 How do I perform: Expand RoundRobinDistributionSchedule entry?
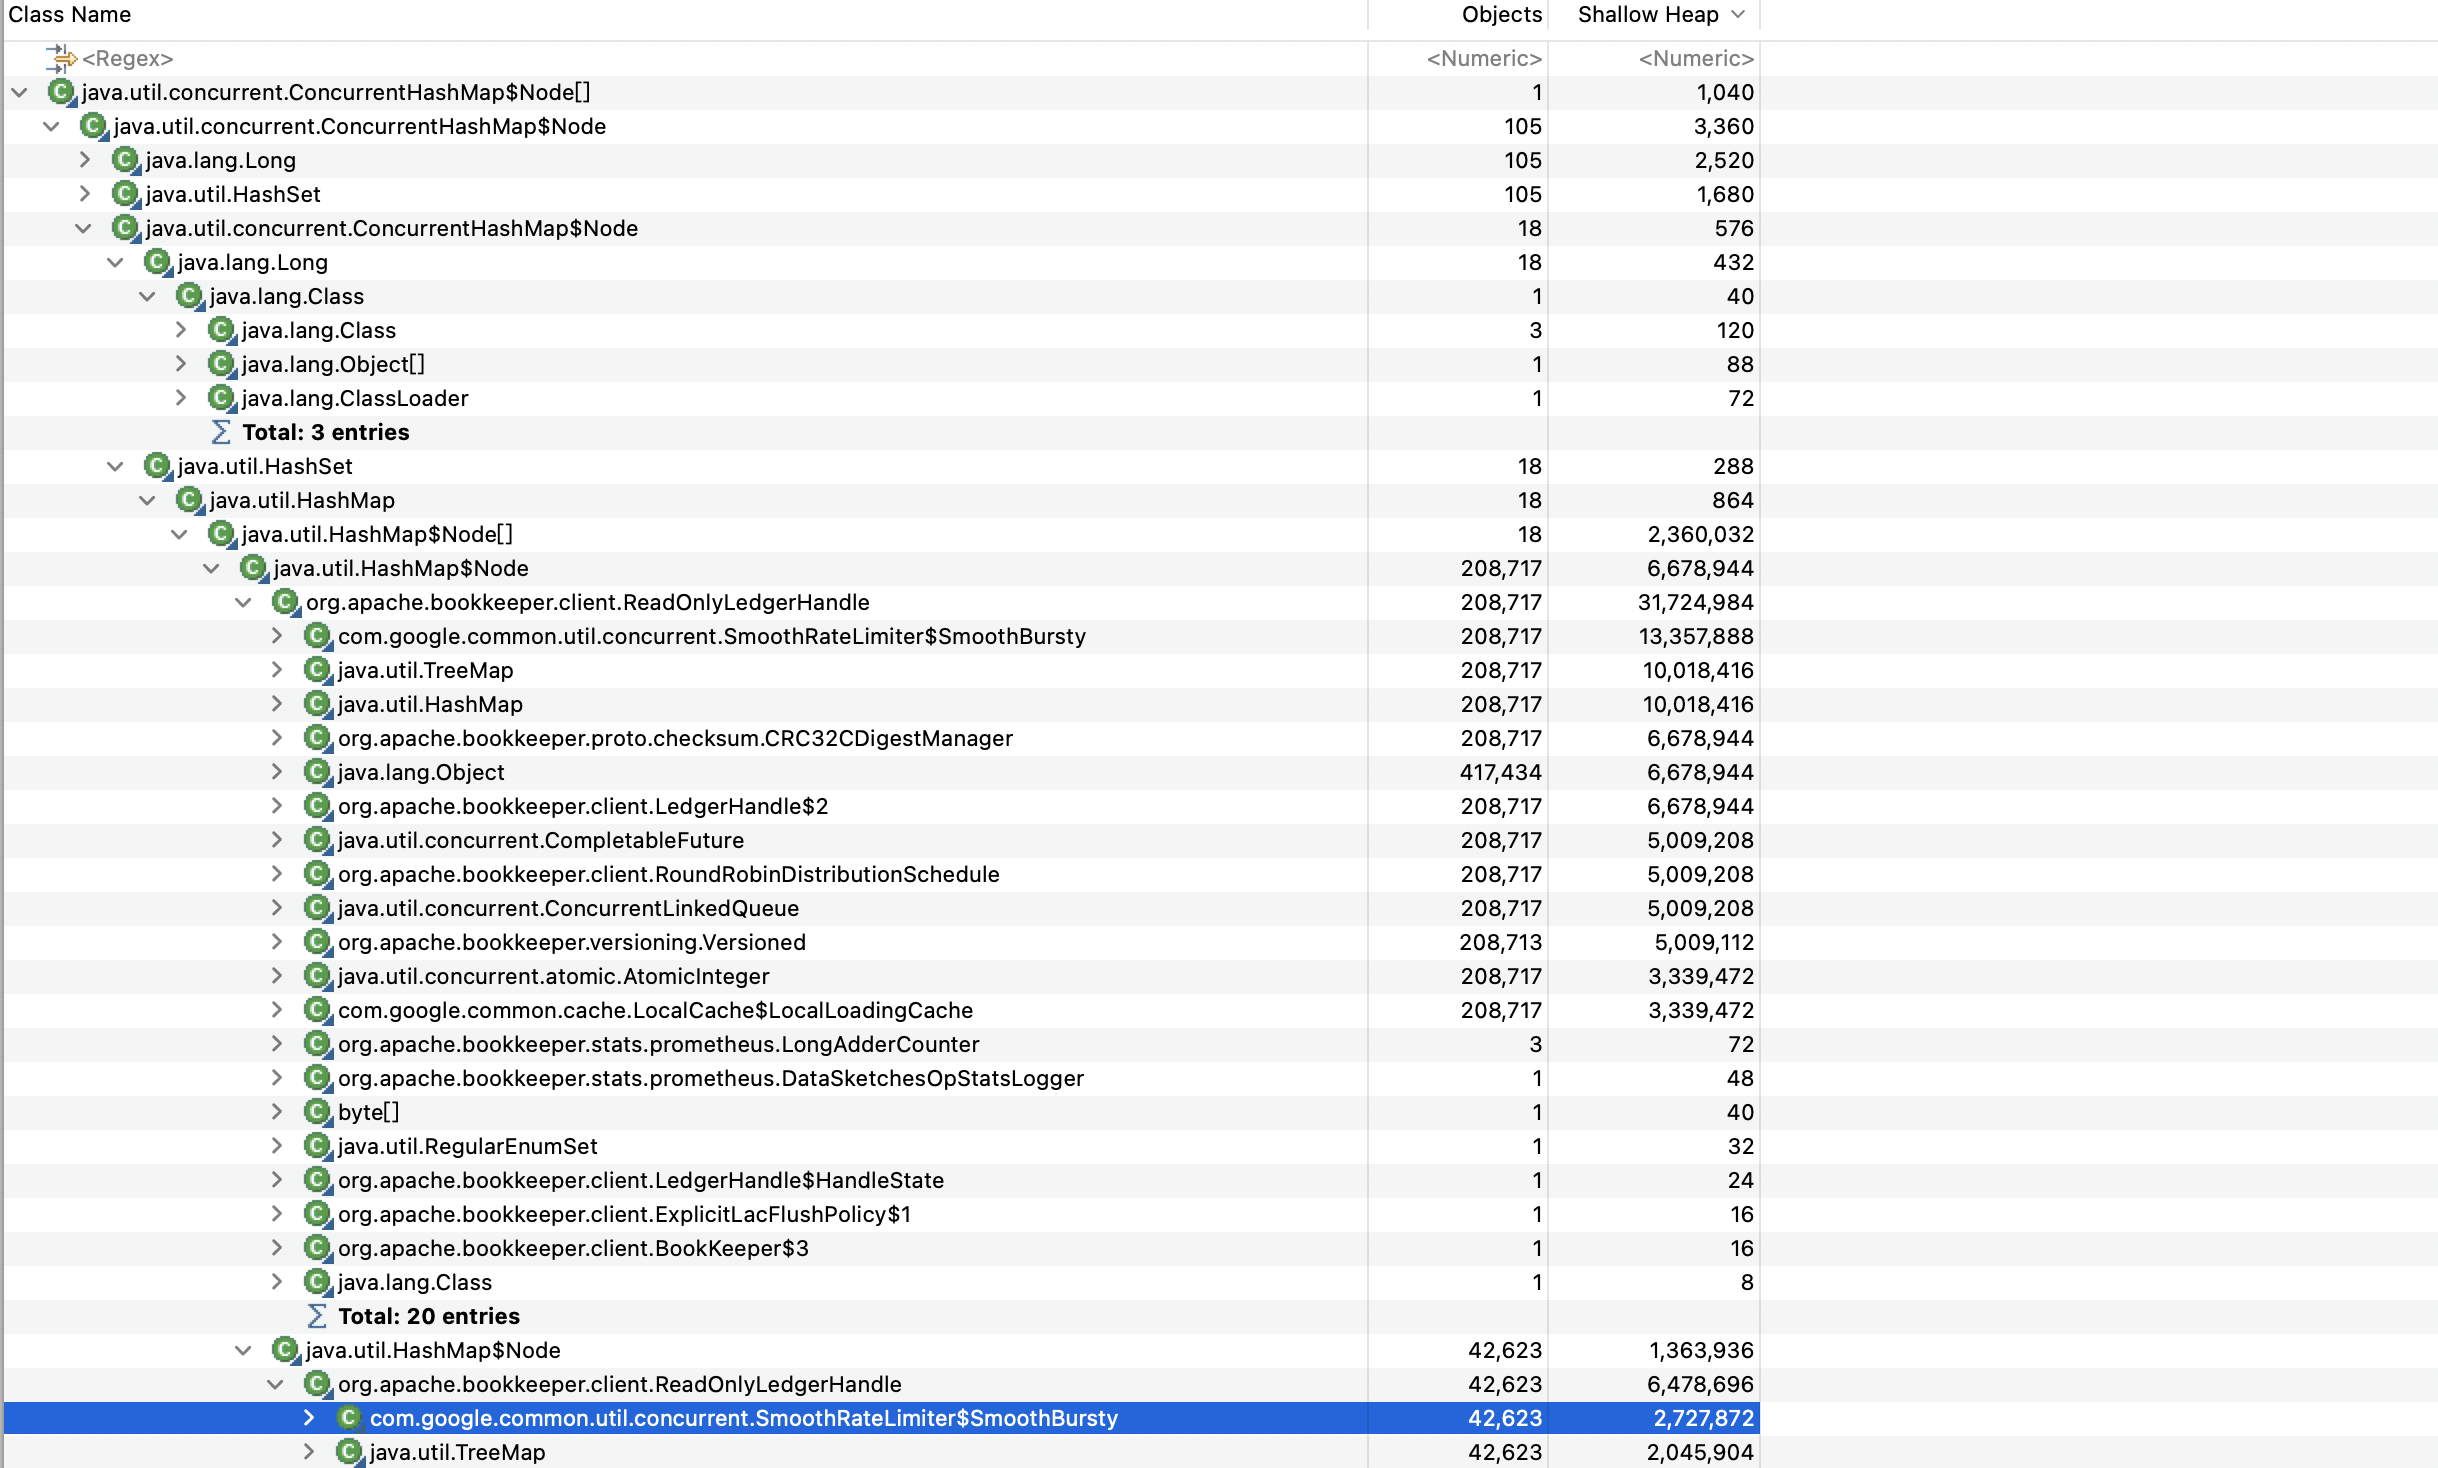click(277, 874)
